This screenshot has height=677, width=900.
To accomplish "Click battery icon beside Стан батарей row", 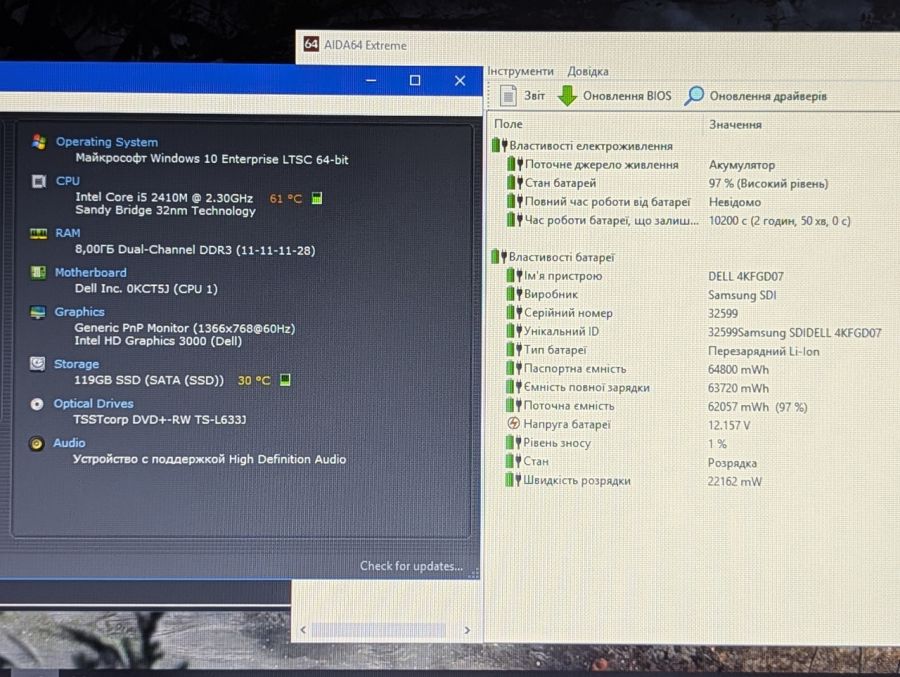I will point(515,183).
